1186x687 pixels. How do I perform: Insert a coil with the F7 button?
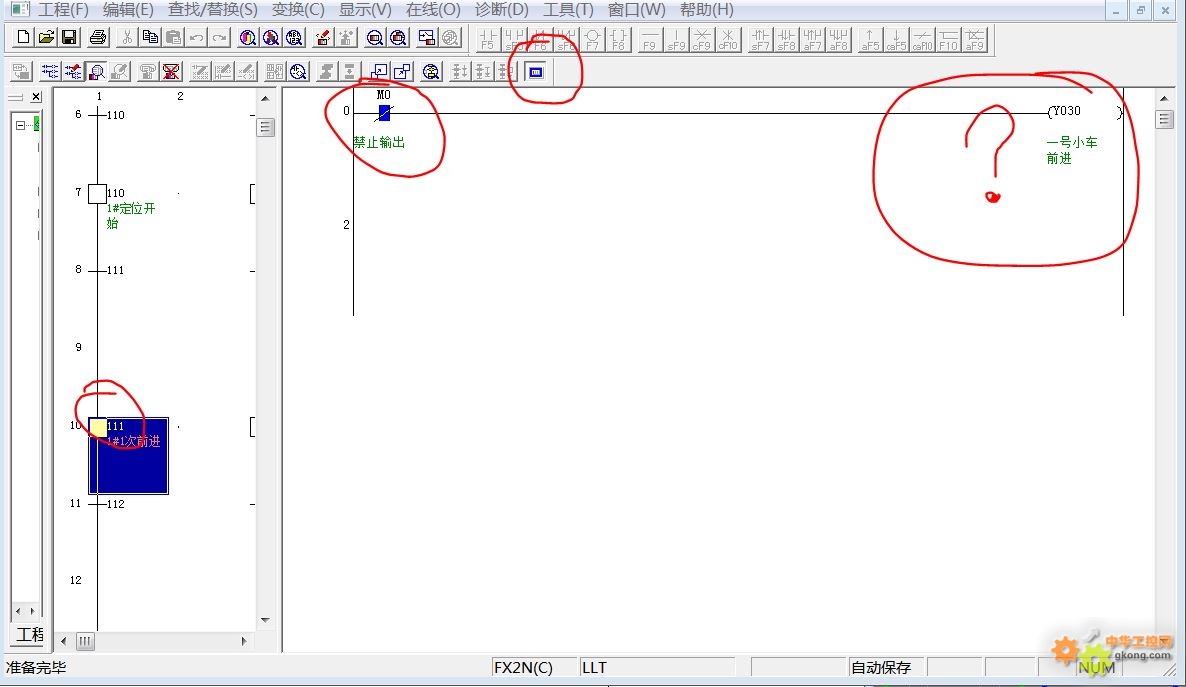592,39
